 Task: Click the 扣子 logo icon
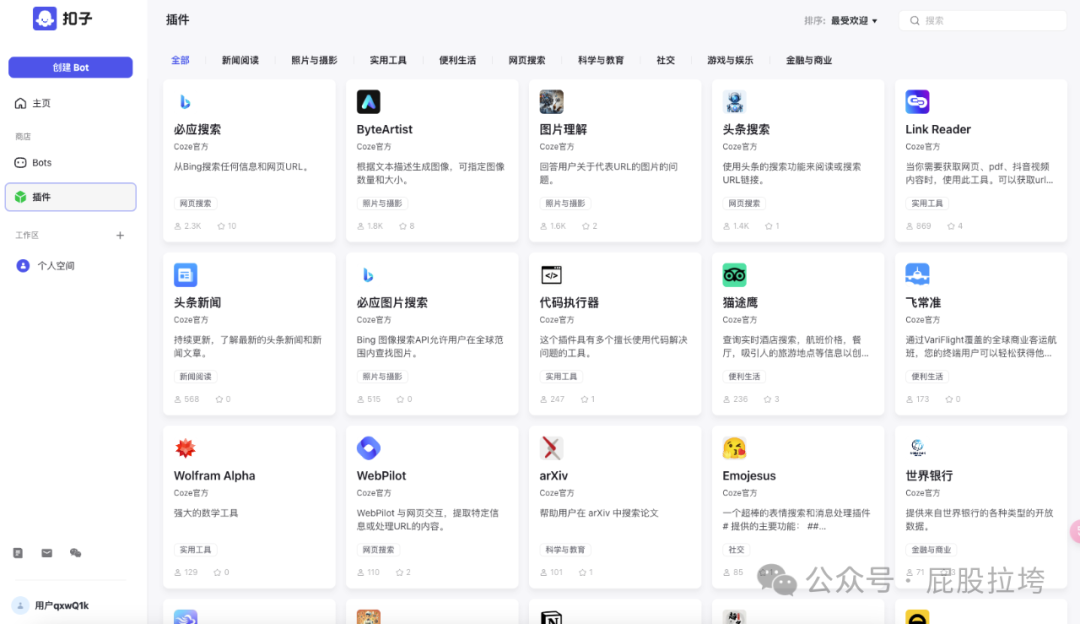click(x=45, y=19)
